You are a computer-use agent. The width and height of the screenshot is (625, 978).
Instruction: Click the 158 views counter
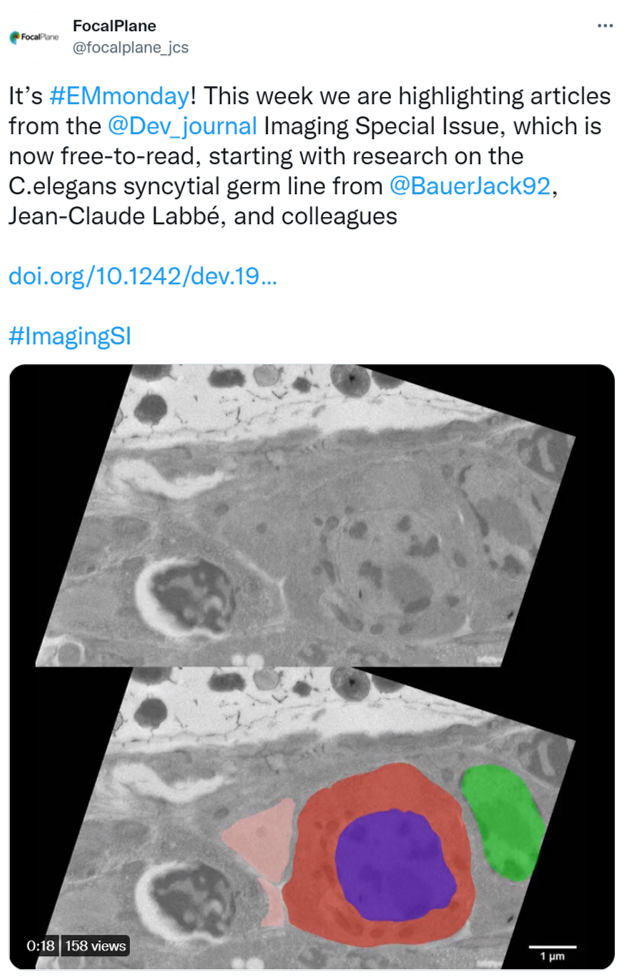pos(95,946)
